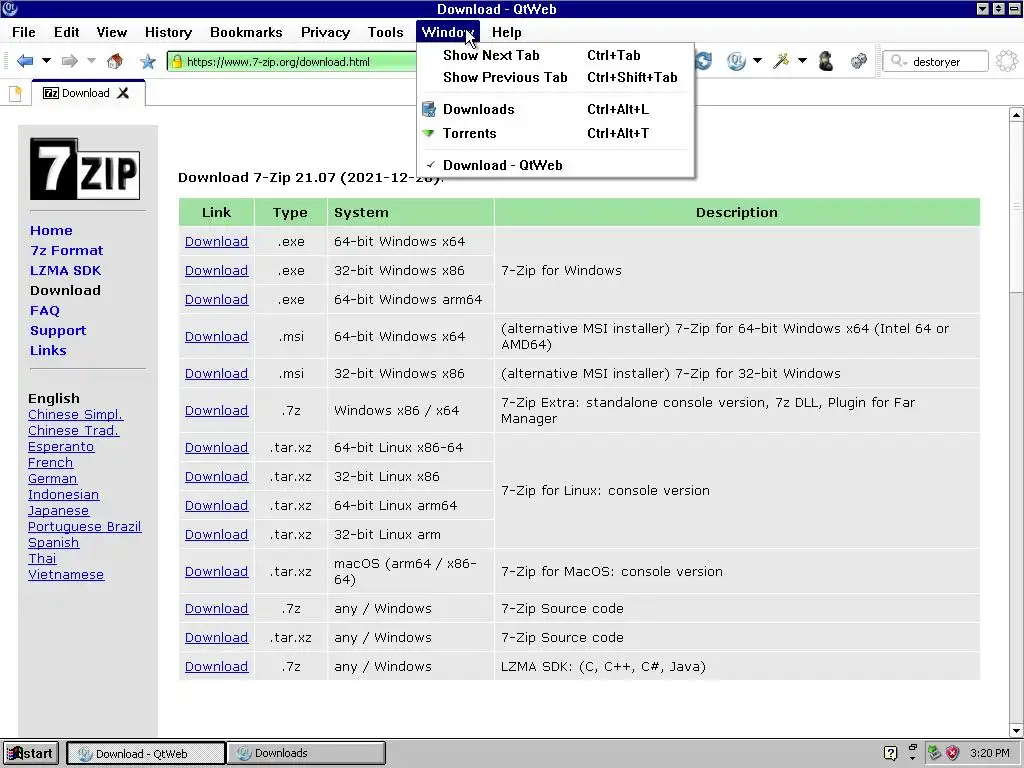This screenshot has width=1024, height=768.
Task: Open the Privacy menu
Action: point(325,32)
